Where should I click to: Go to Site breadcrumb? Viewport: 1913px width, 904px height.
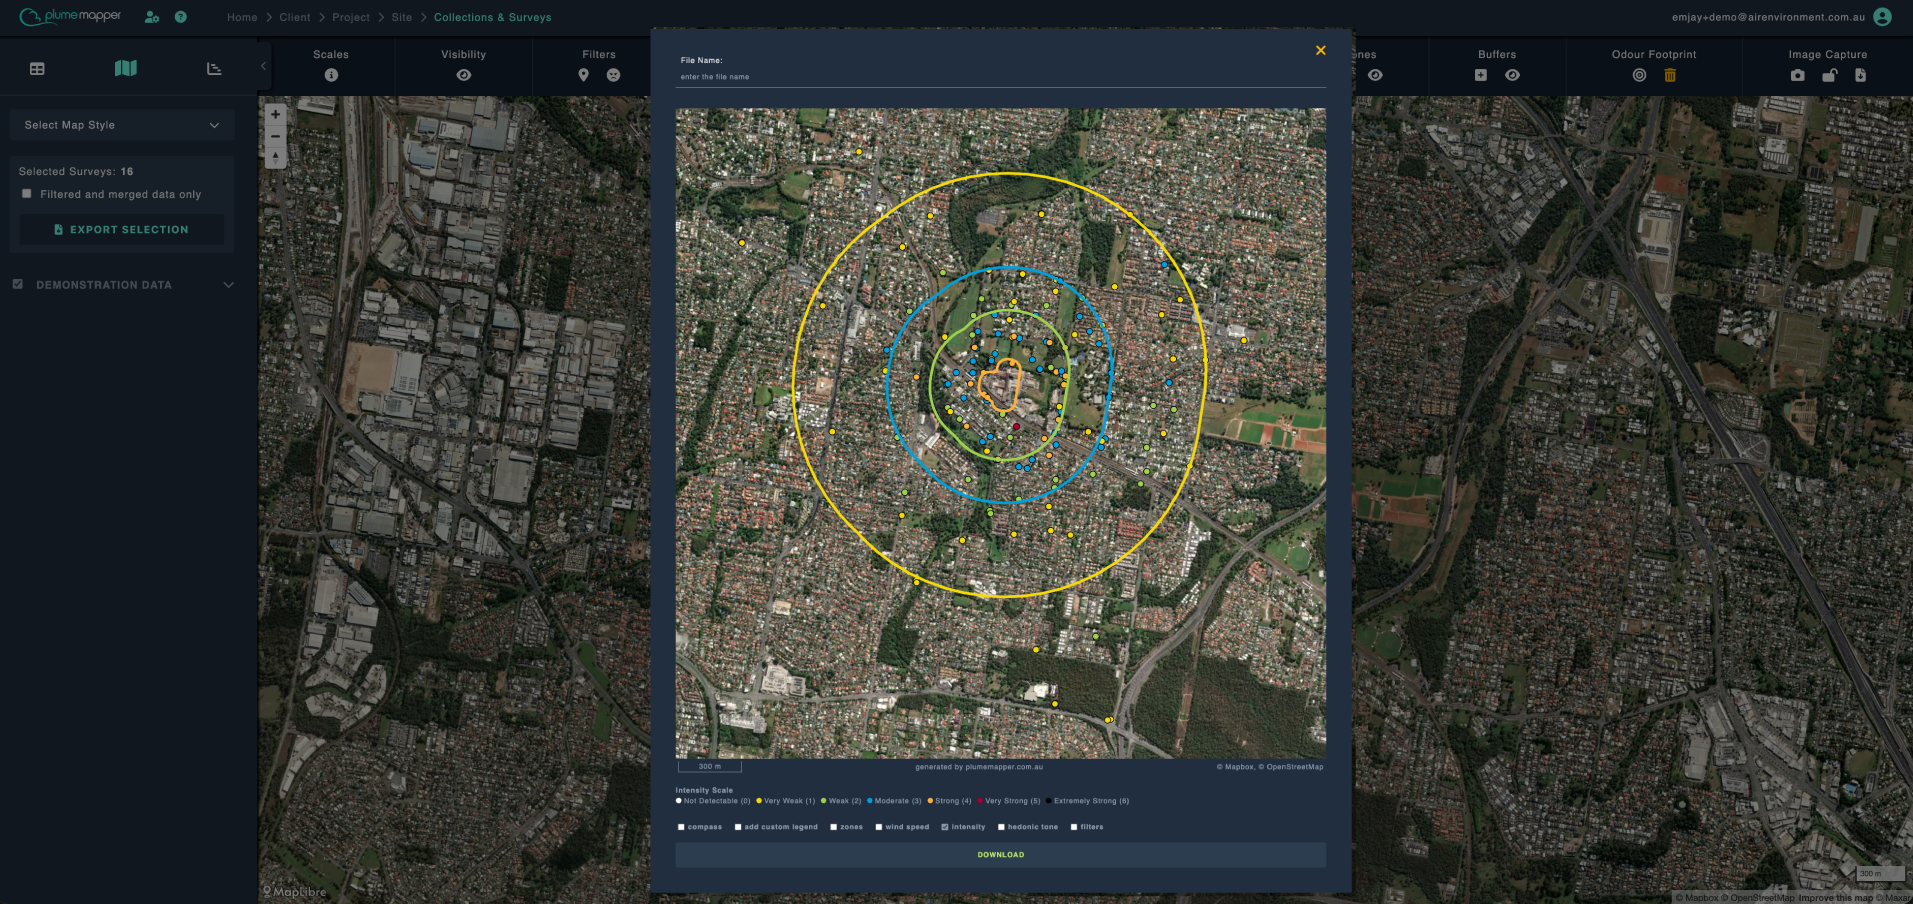pos(402,17)
